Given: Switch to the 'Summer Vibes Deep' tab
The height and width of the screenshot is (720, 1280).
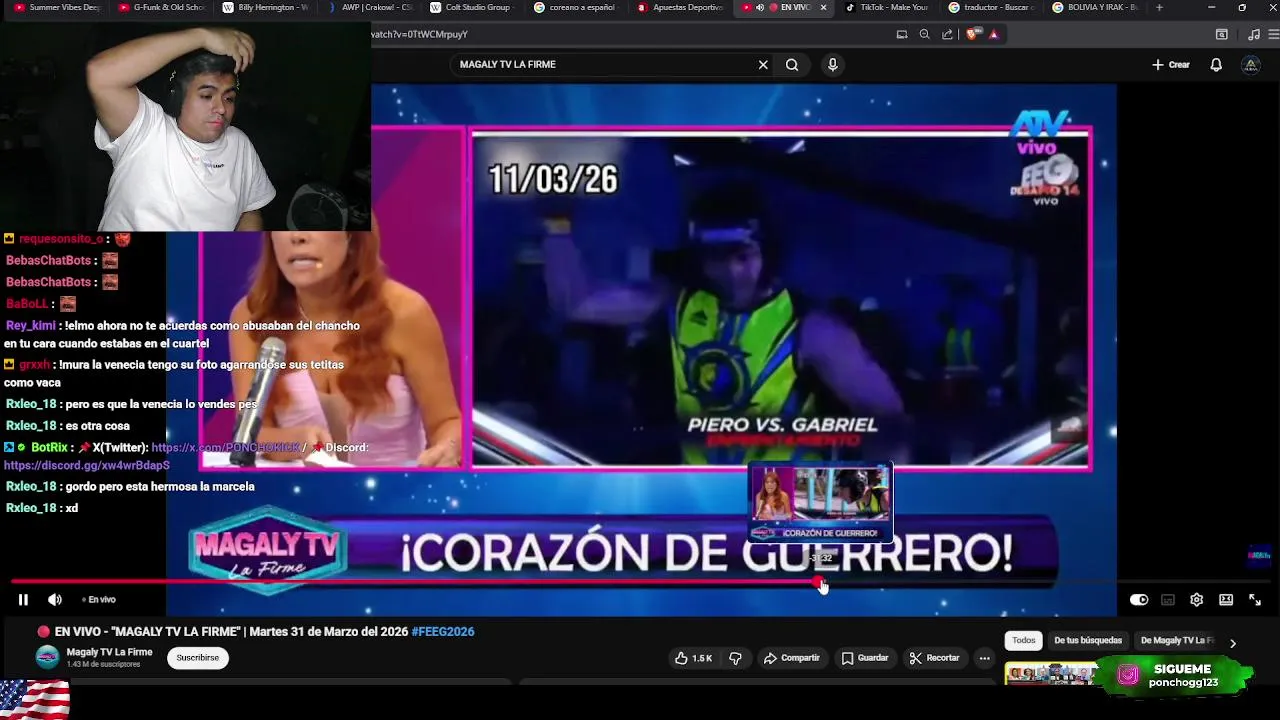Looking at the screenshot, I should pyautogui.click(x=58, y=7).
